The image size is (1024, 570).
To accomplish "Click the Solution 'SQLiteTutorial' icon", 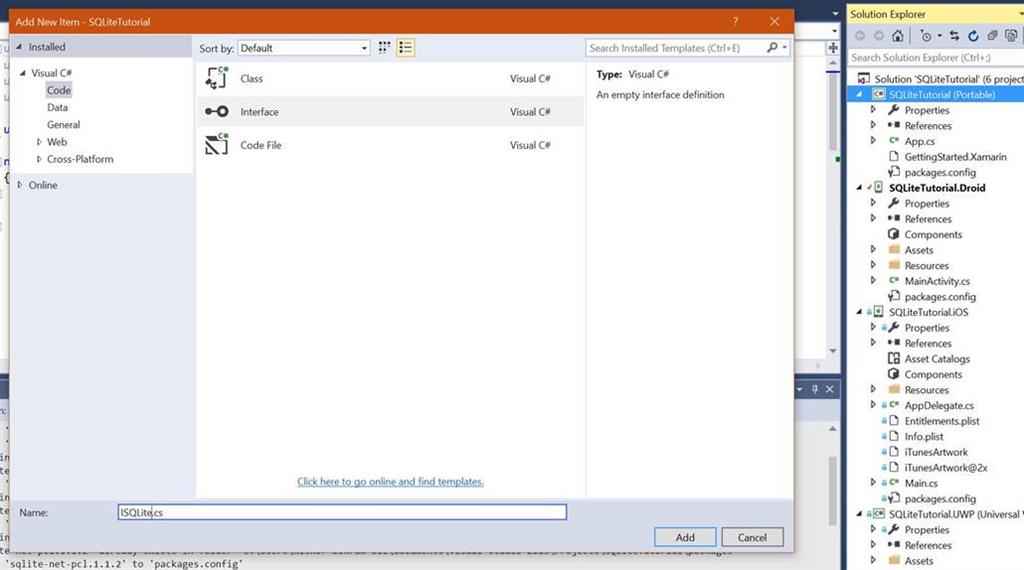I will [863, 79].
